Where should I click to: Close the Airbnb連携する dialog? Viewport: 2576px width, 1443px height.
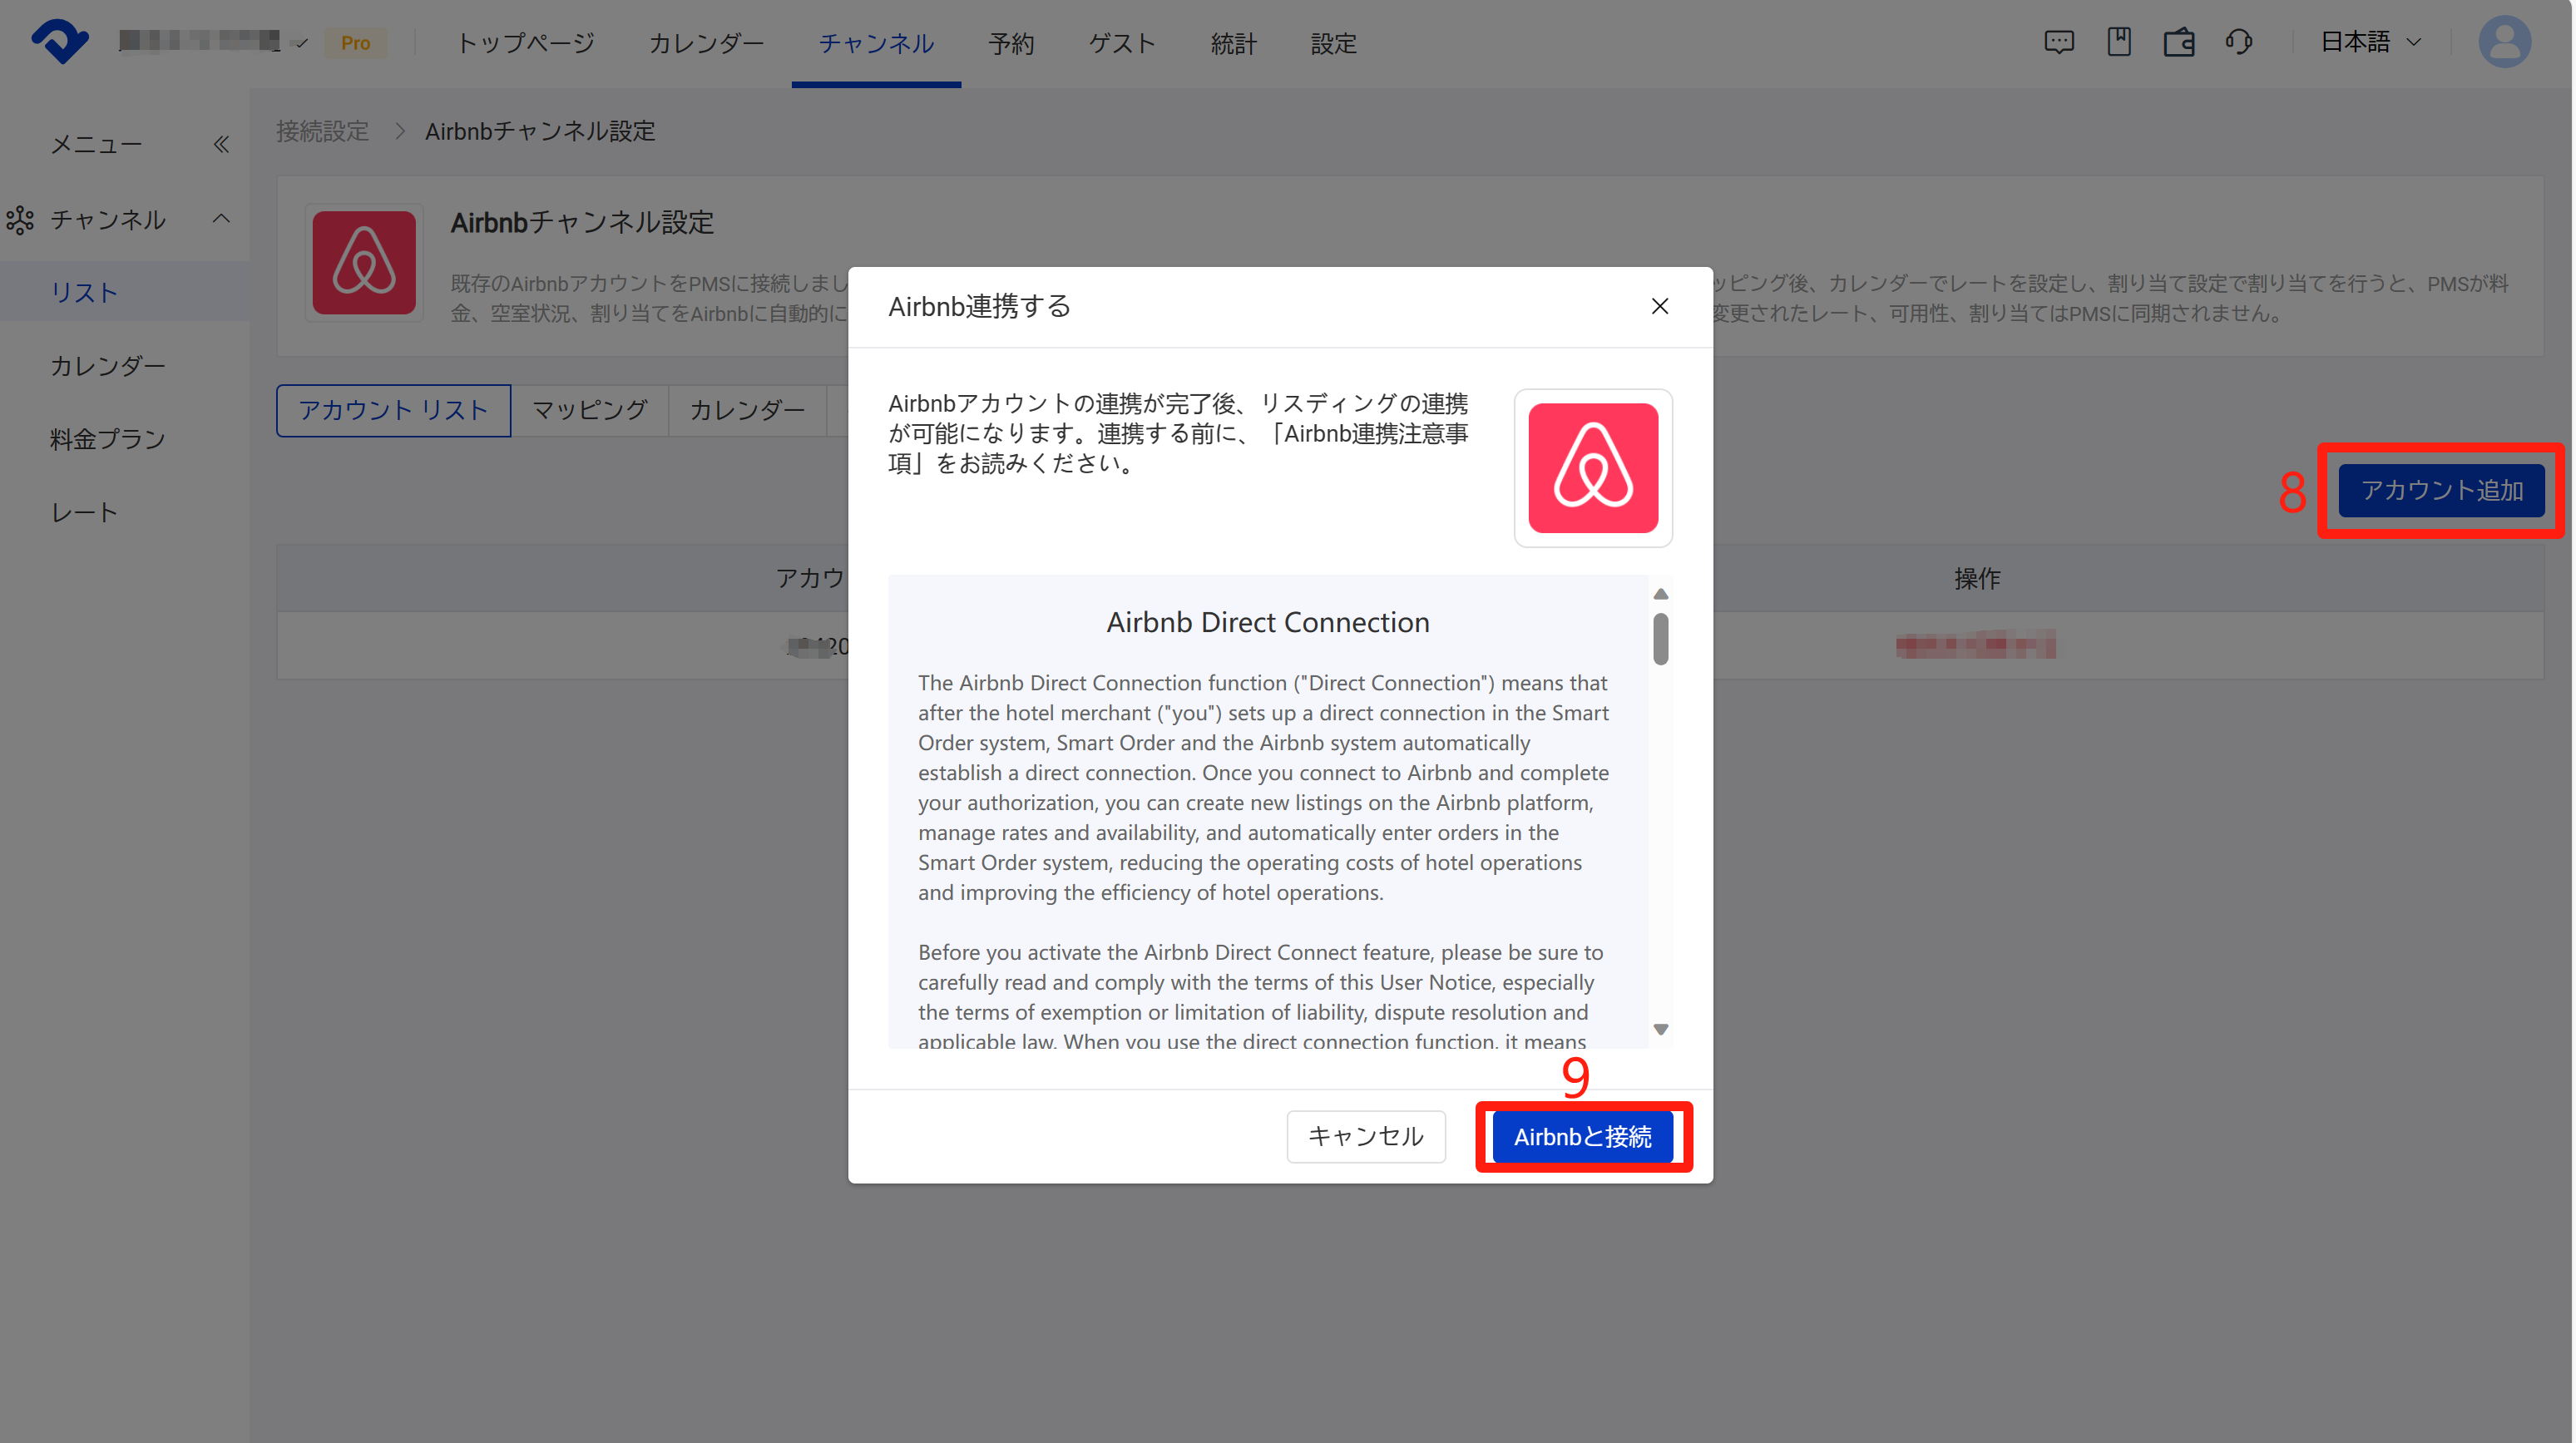coord(1660,306)
